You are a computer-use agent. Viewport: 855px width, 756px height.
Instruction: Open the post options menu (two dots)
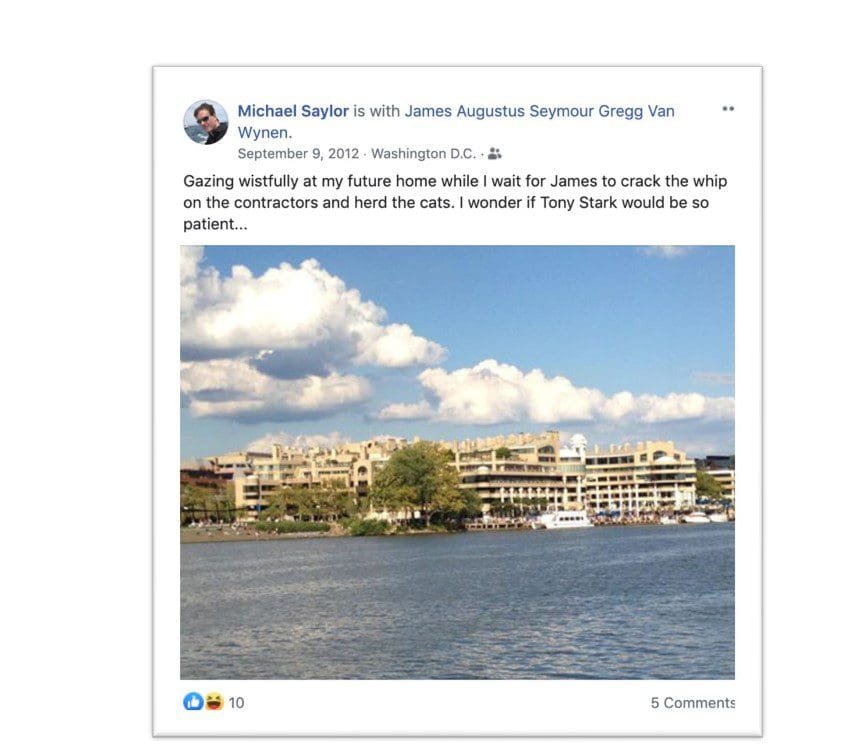[728, 109]
